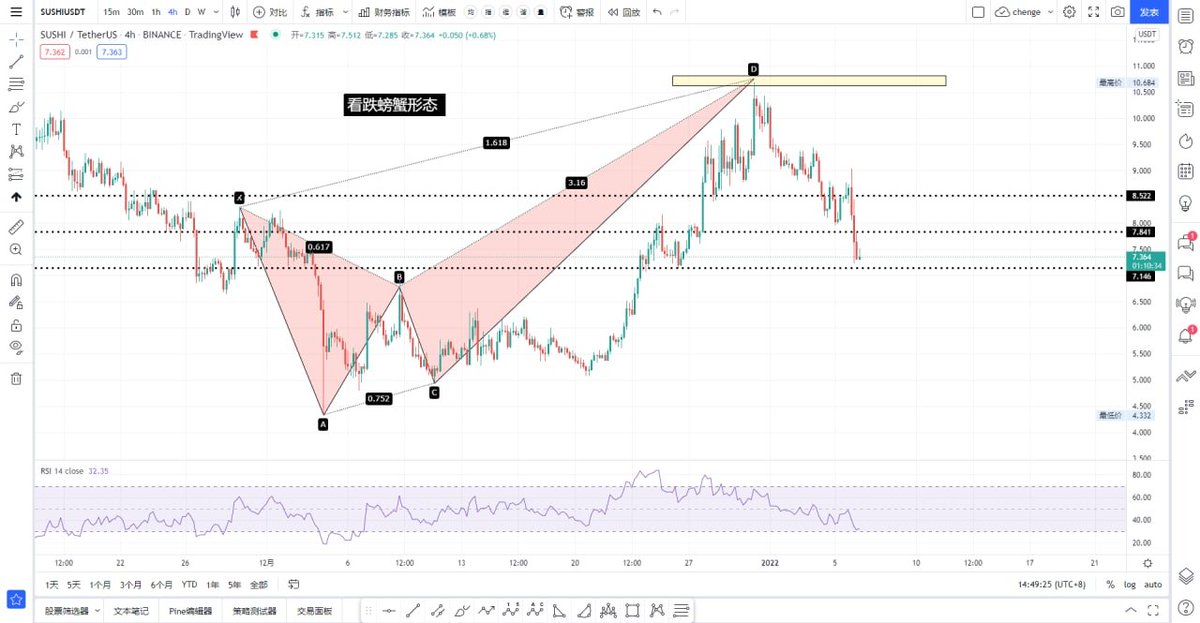
Task: Toggle stay in drawing mode
Action: pos(16,303)
